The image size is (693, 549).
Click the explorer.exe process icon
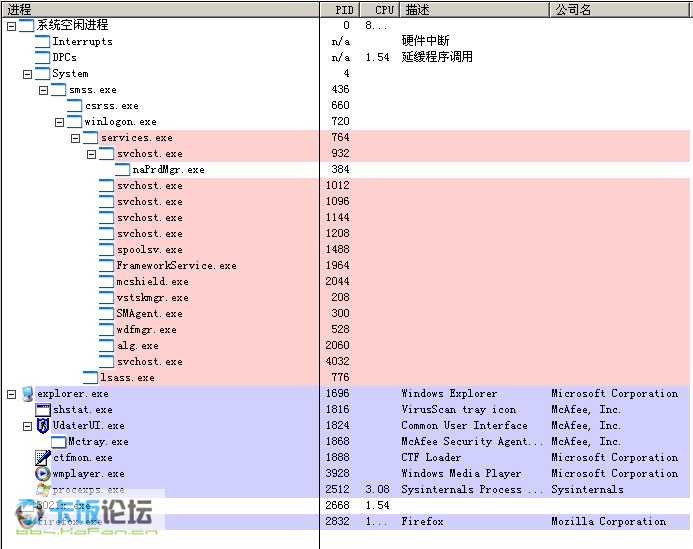pos(27,393)
